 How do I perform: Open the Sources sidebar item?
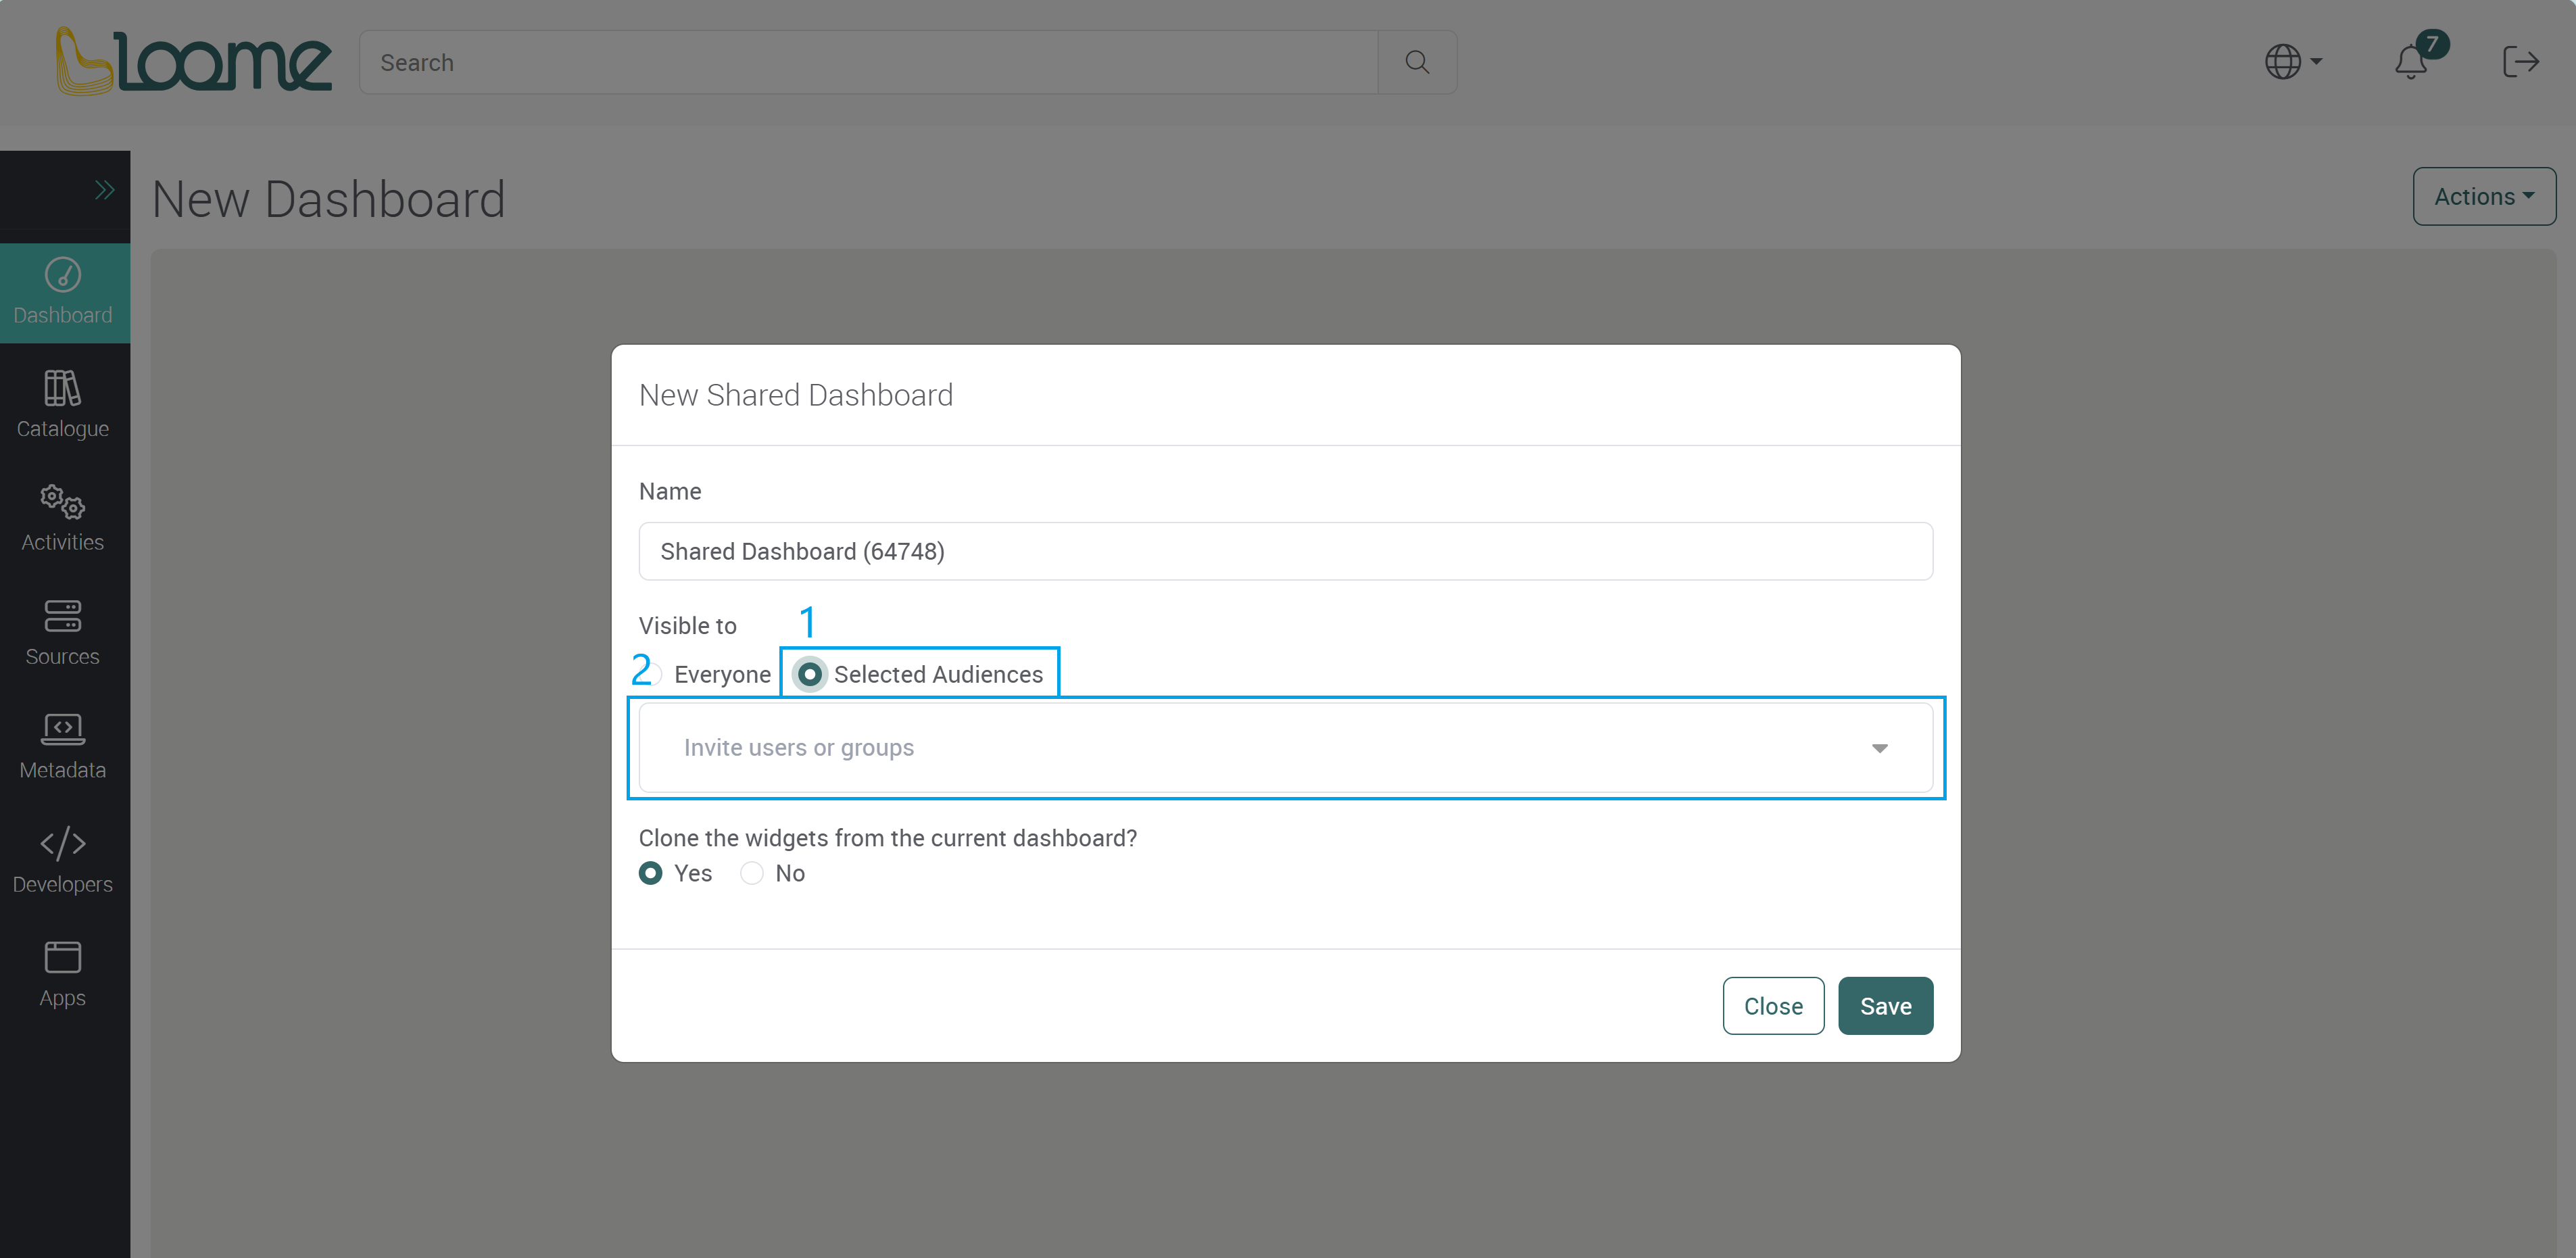pyautogui.click(x=63, y=633)
